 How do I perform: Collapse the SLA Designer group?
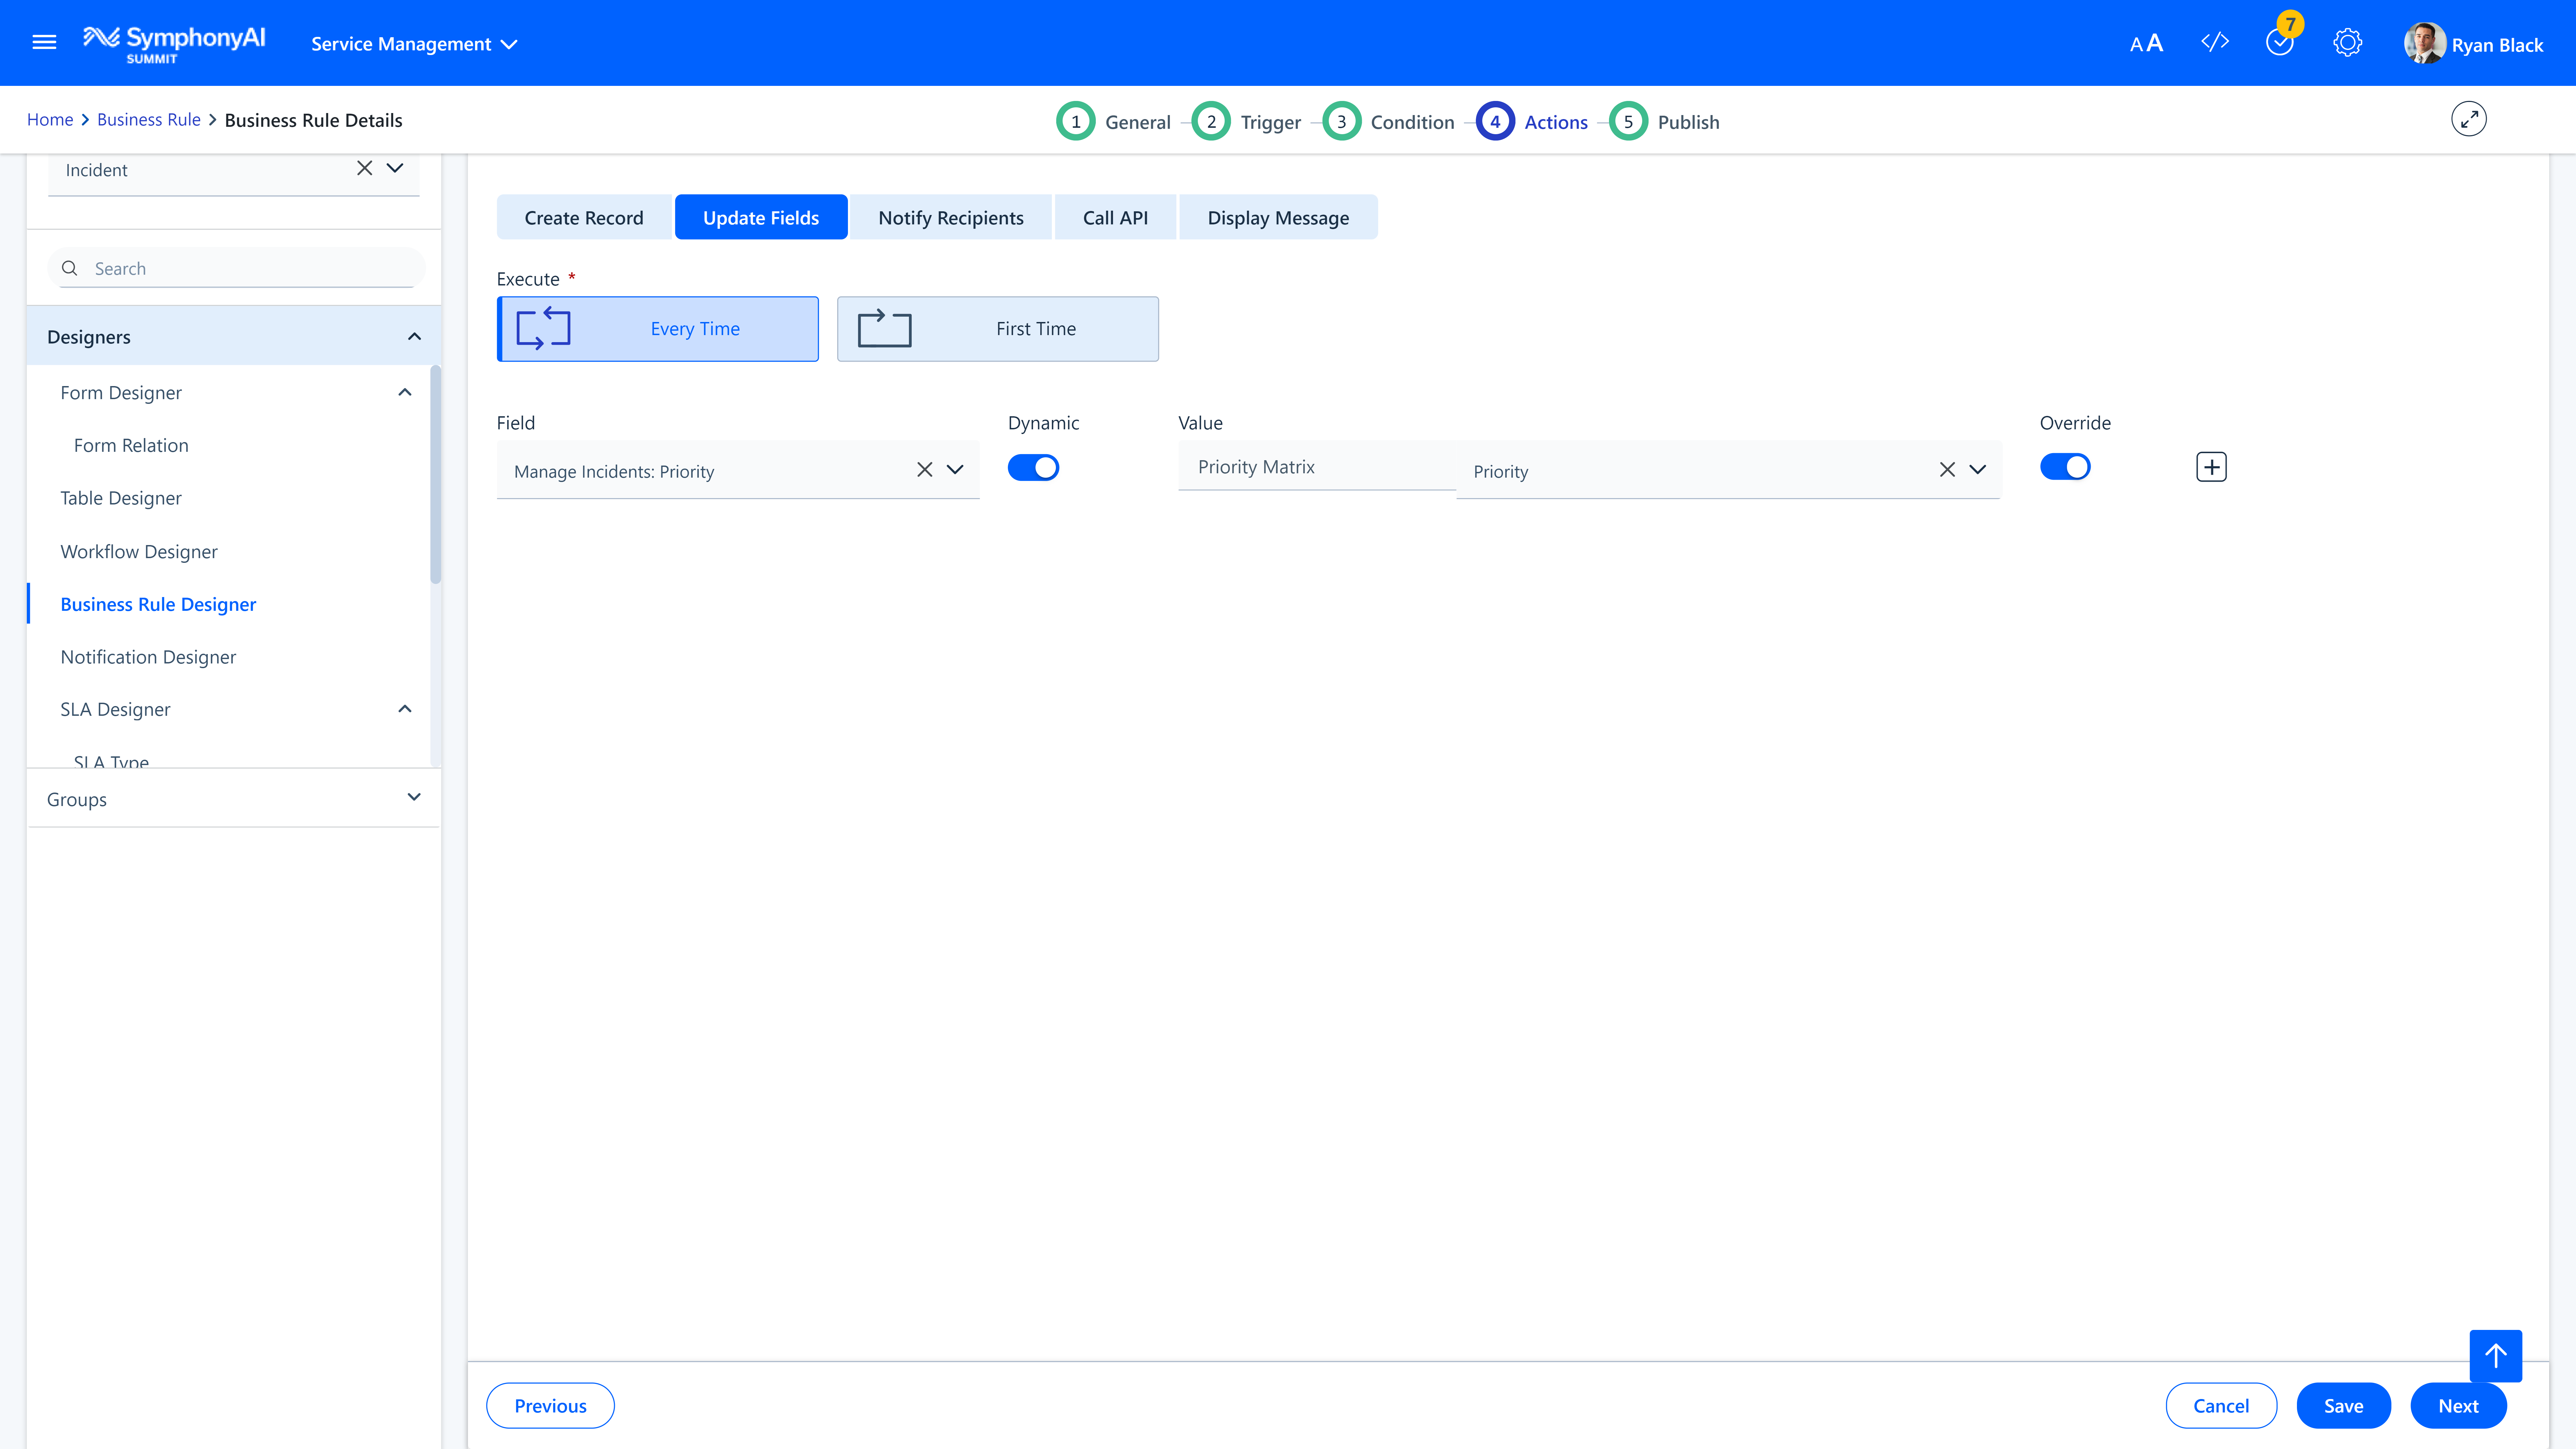coord(405,709)
